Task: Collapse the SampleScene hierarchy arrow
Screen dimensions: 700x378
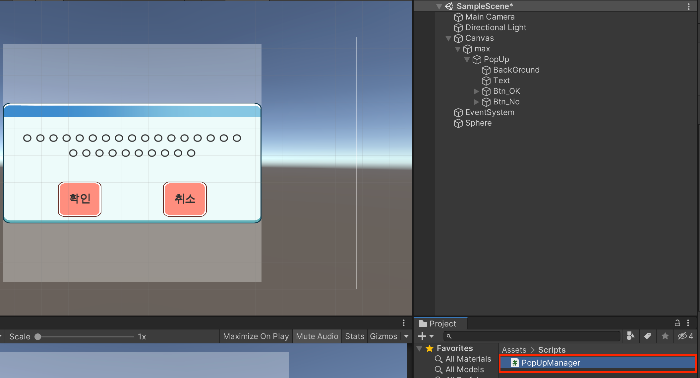Action: point(439,6)
